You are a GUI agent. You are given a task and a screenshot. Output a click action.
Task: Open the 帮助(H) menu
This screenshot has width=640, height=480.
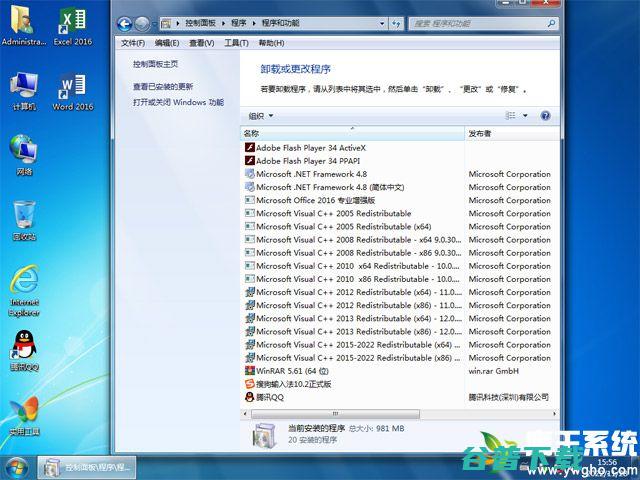271,43
